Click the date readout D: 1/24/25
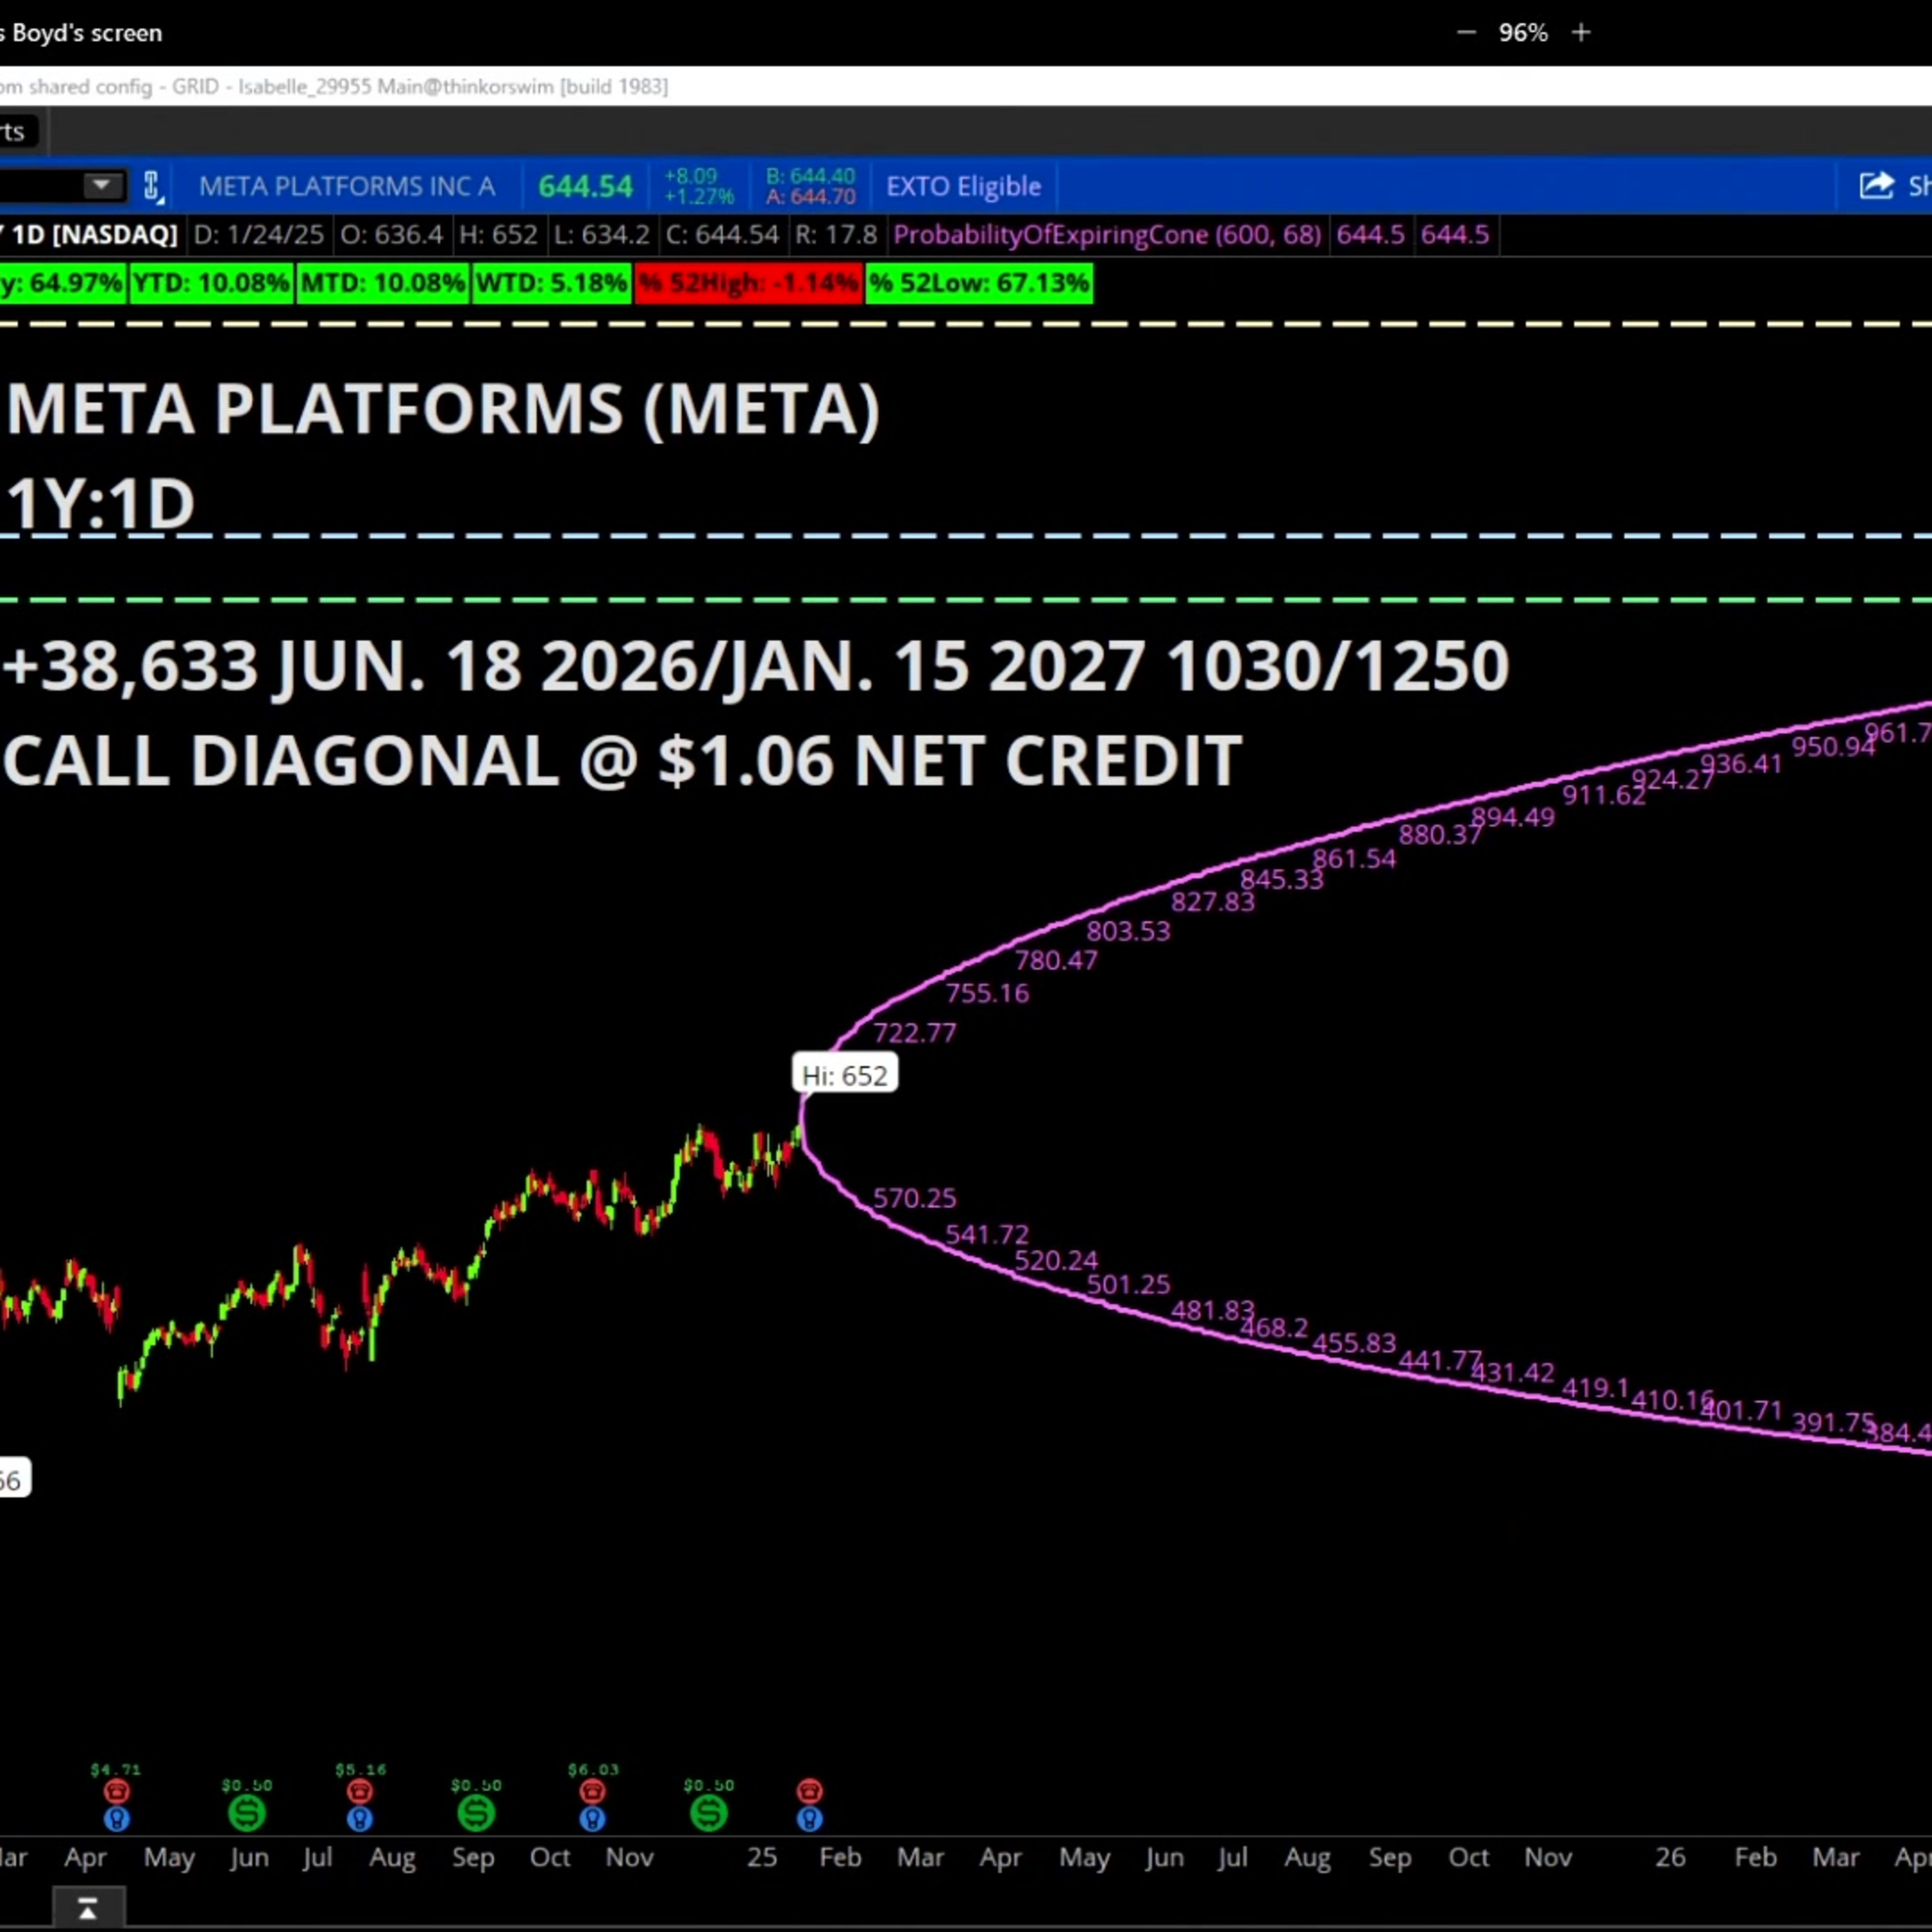The image size is (1932, 1932). click(258, 235)
